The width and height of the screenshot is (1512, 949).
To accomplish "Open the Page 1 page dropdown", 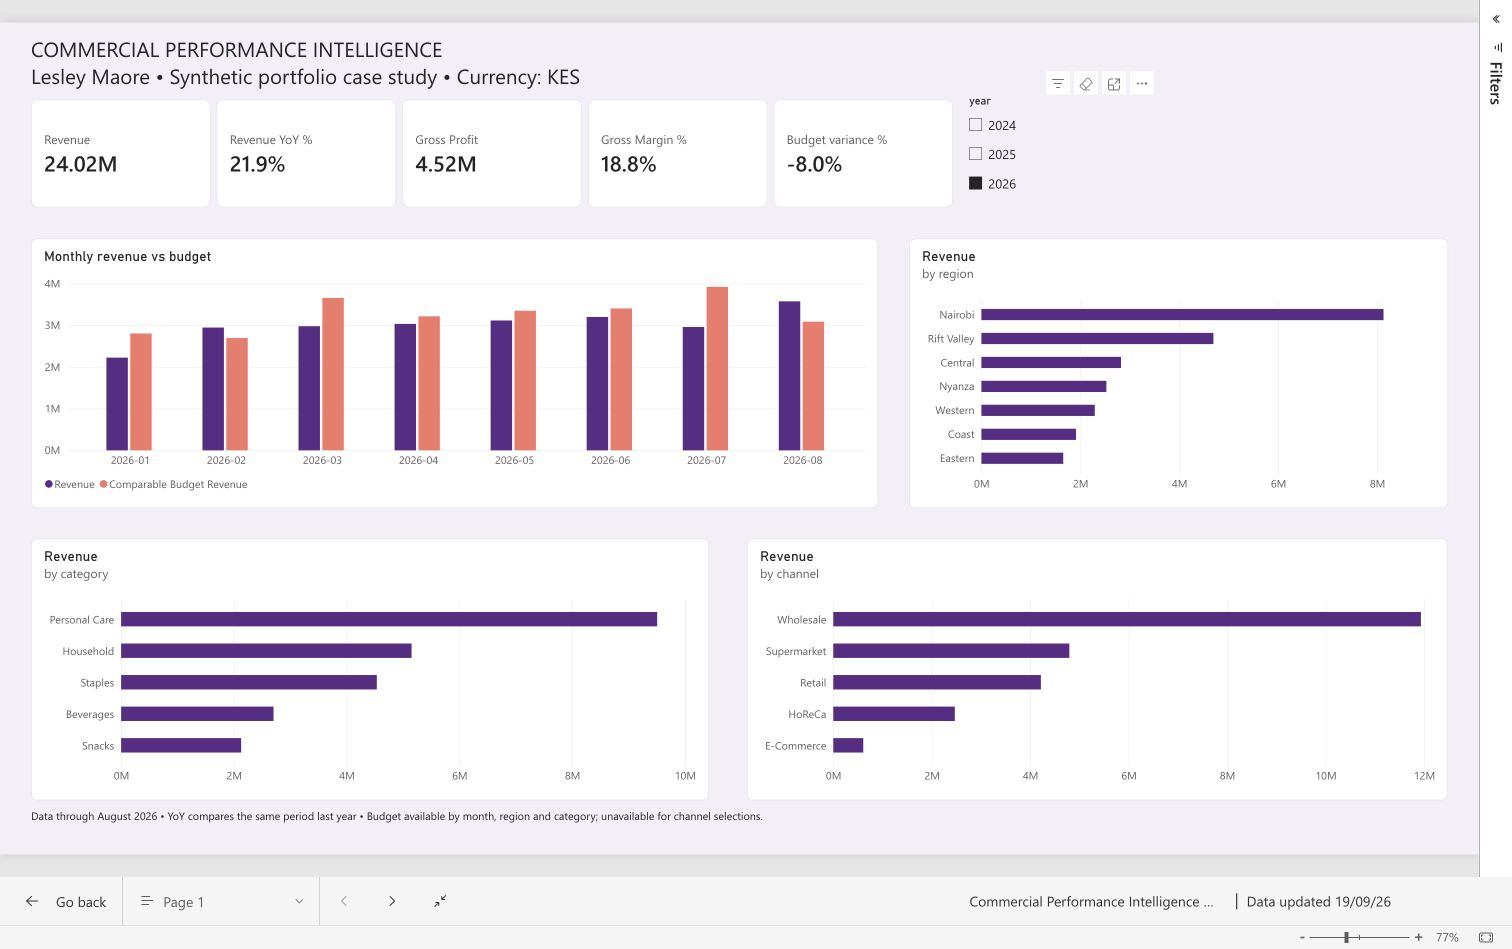I will tap(221, 901).
